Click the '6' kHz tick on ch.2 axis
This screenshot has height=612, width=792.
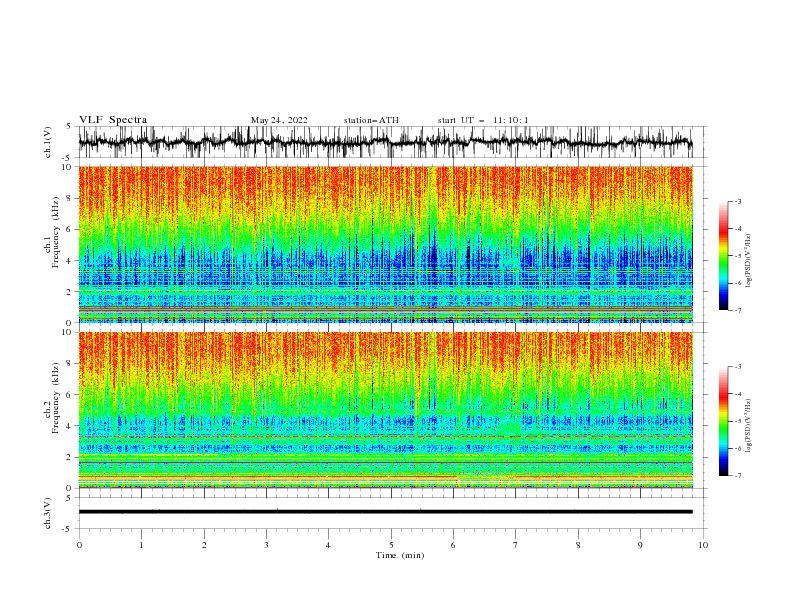pos(68,395)
